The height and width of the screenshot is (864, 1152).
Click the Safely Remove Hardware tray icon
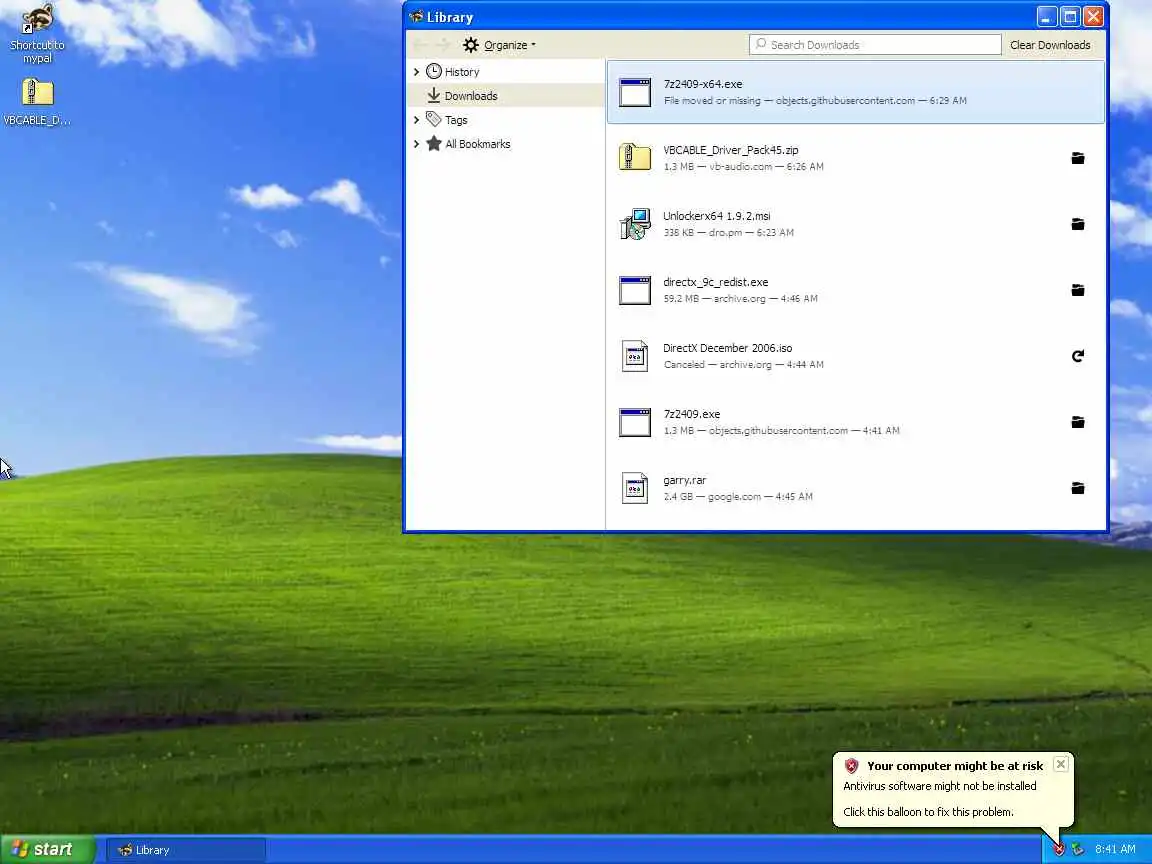click(x=1077, y=849)
